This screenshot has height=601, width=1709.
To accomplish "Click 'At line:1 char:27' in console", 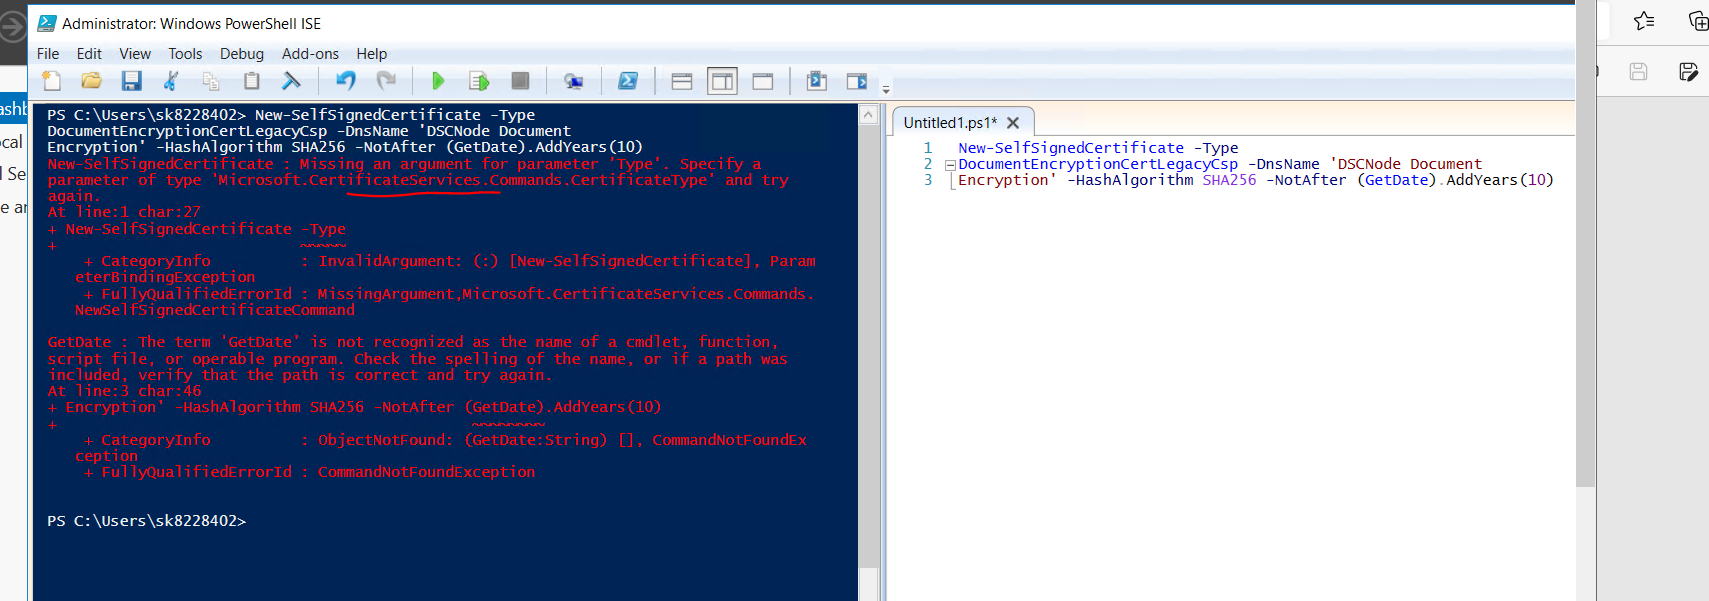I will [x=124, y=212].
